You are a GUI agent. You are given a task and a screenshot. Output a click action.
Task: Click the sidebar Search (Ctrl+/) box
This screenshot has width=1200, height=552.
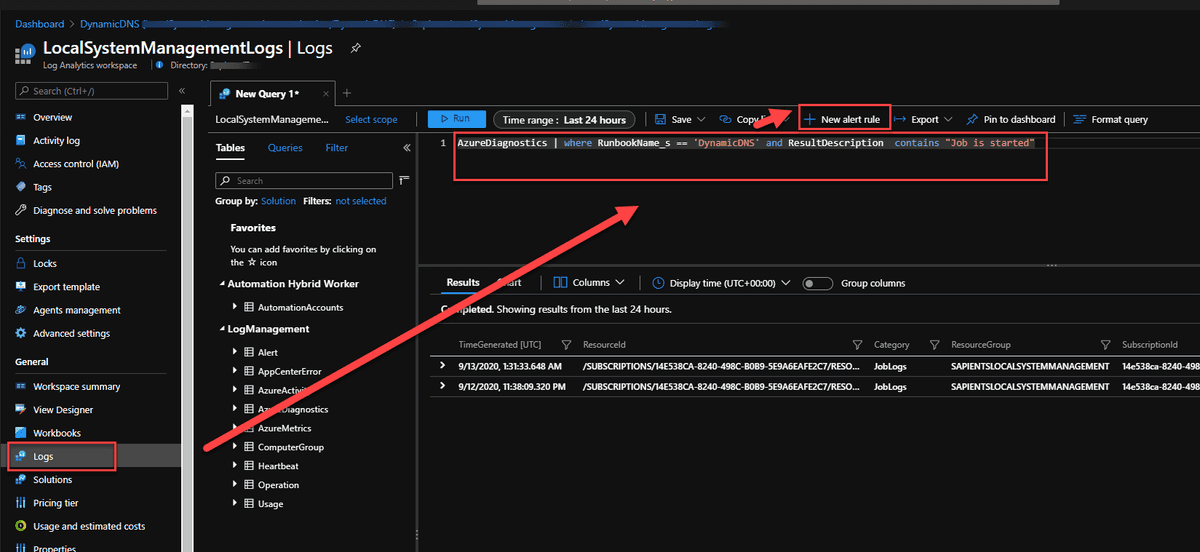click(x=91, y=90)
